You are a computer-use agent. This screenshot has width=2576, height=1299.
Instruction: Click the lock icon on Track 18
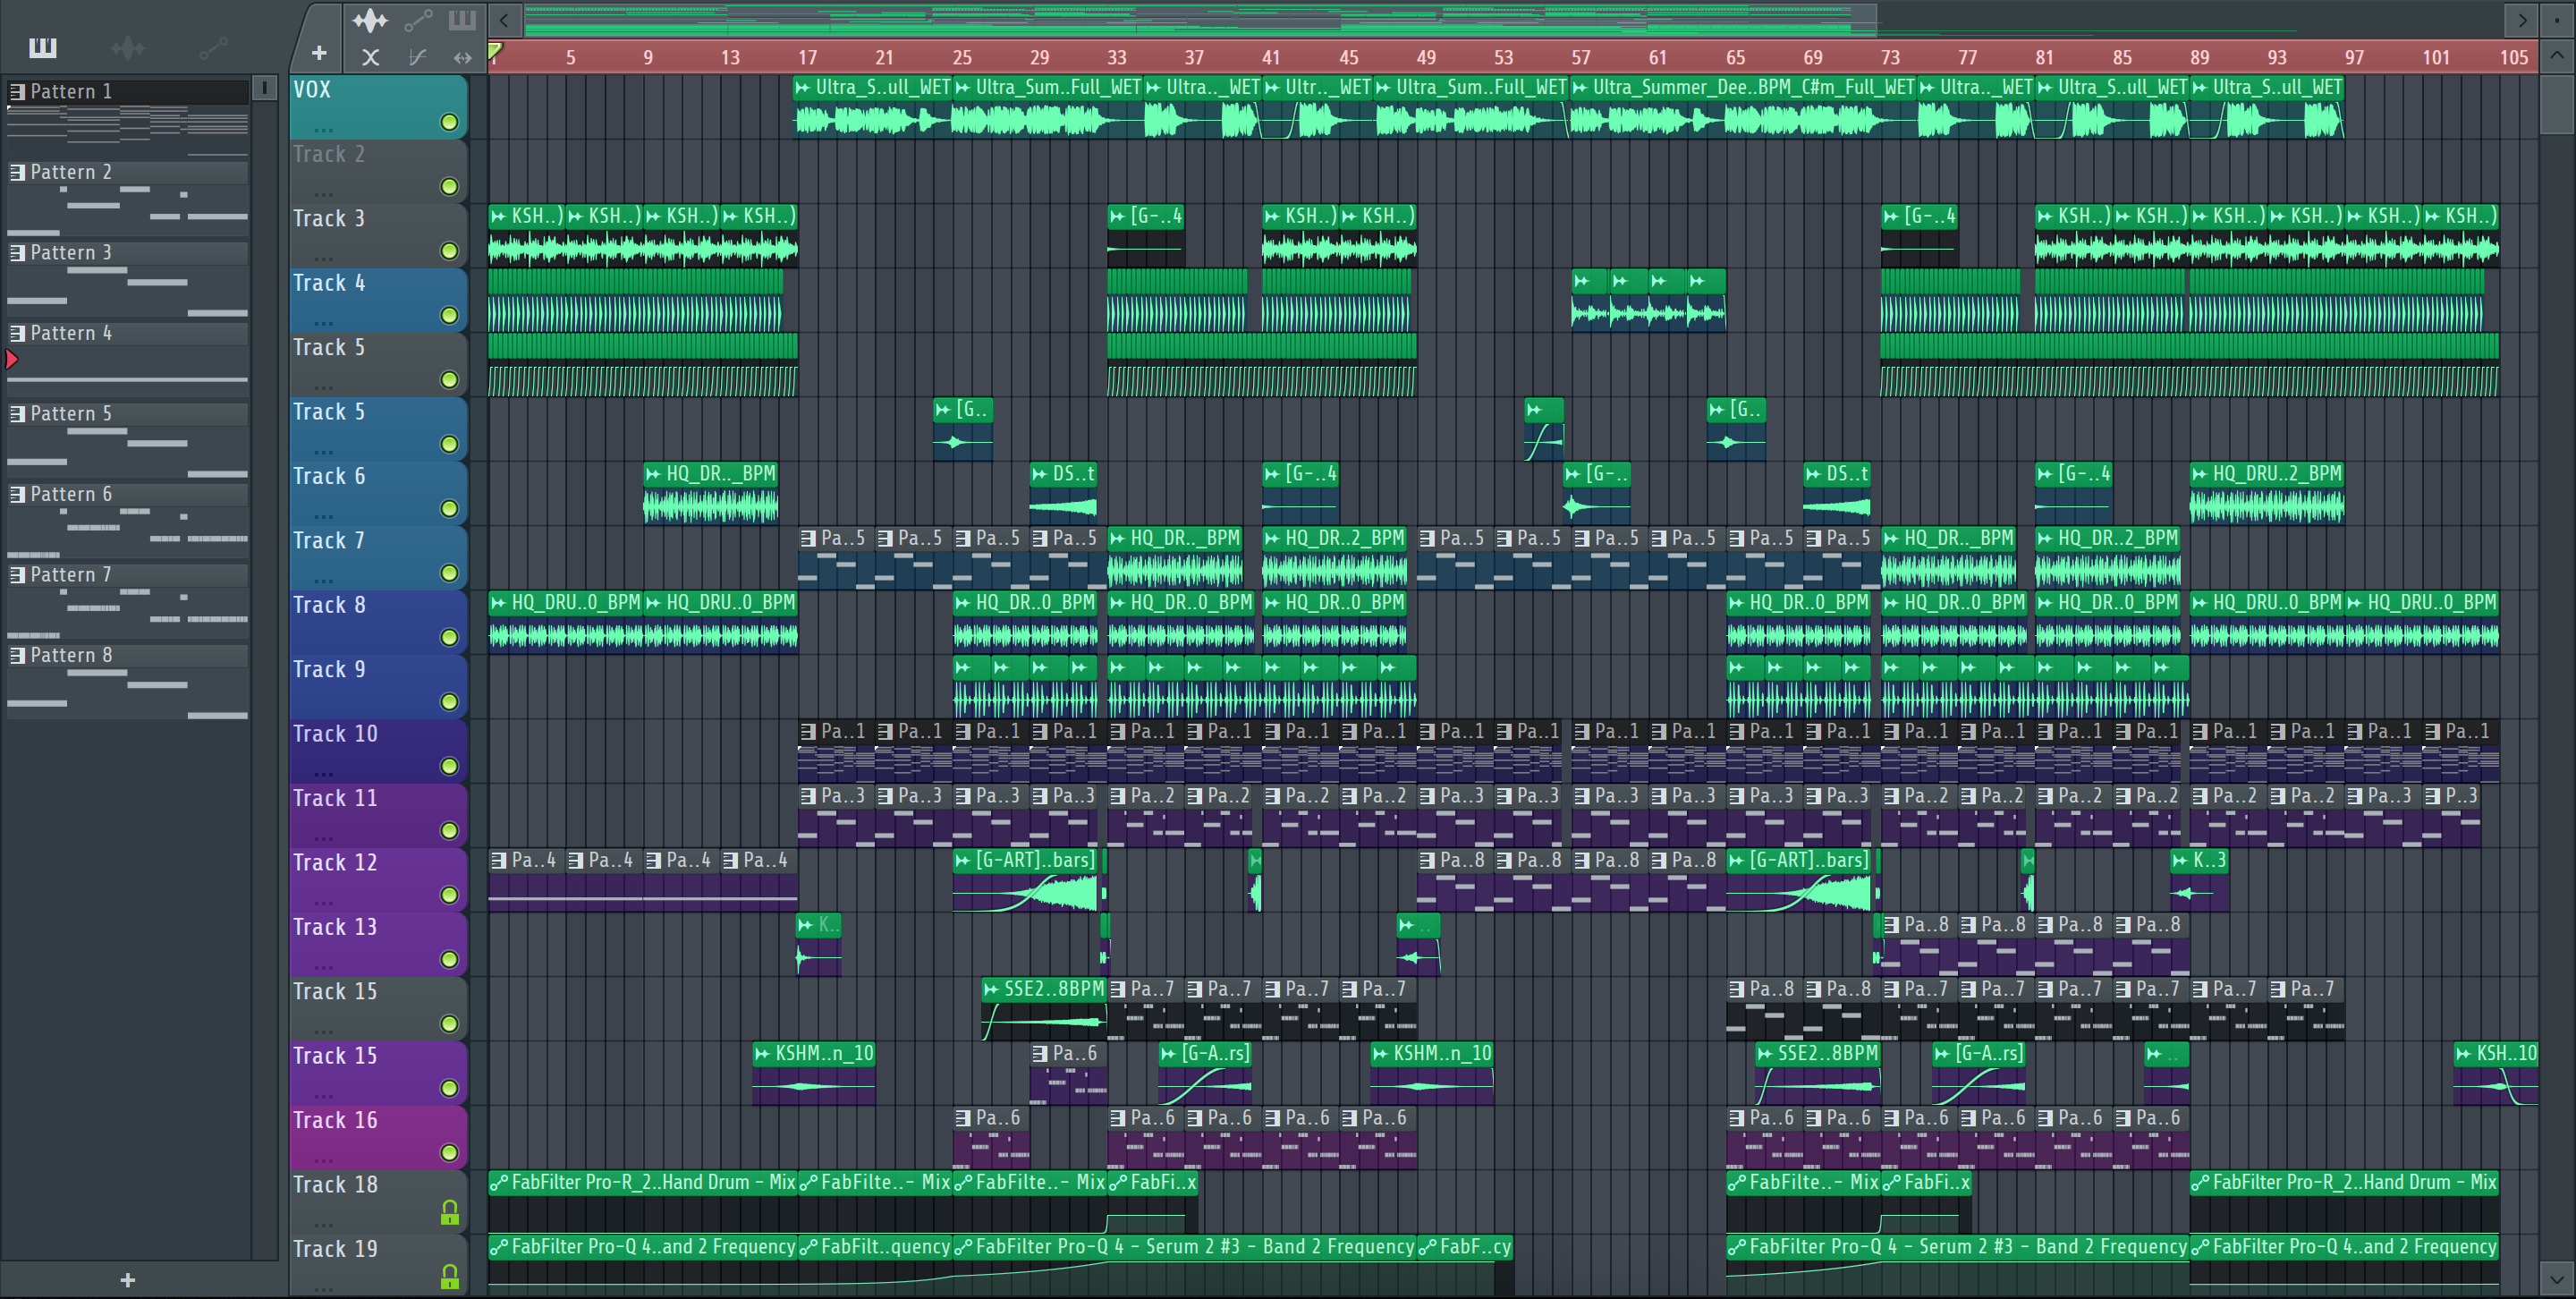tap(450, 1212)
